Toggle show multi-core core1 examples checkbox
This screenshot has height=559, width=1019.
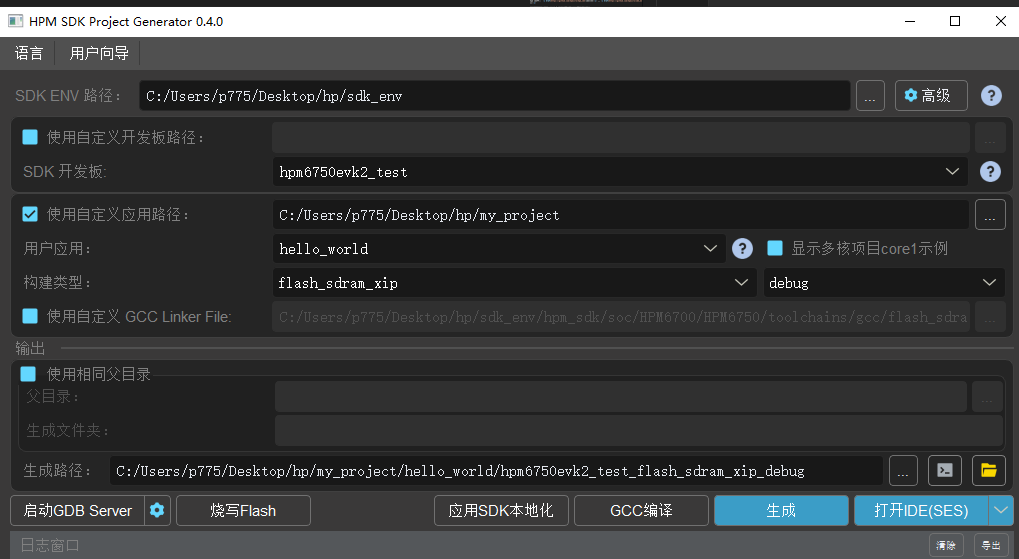(x=775, y=248)
